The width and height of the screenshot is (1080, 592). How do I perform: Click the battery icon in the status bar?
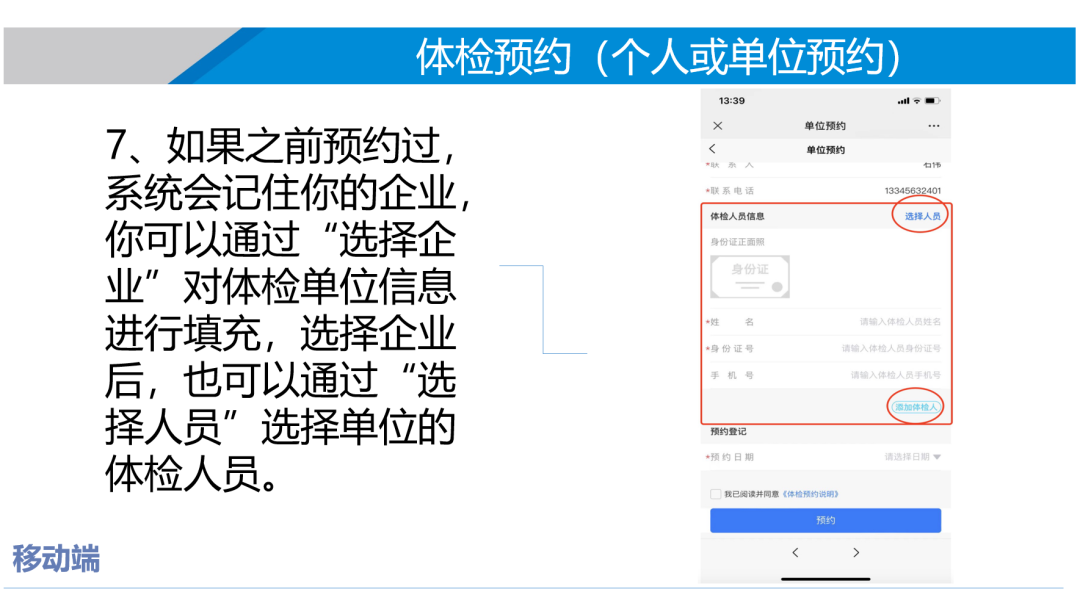coord(932,100)
